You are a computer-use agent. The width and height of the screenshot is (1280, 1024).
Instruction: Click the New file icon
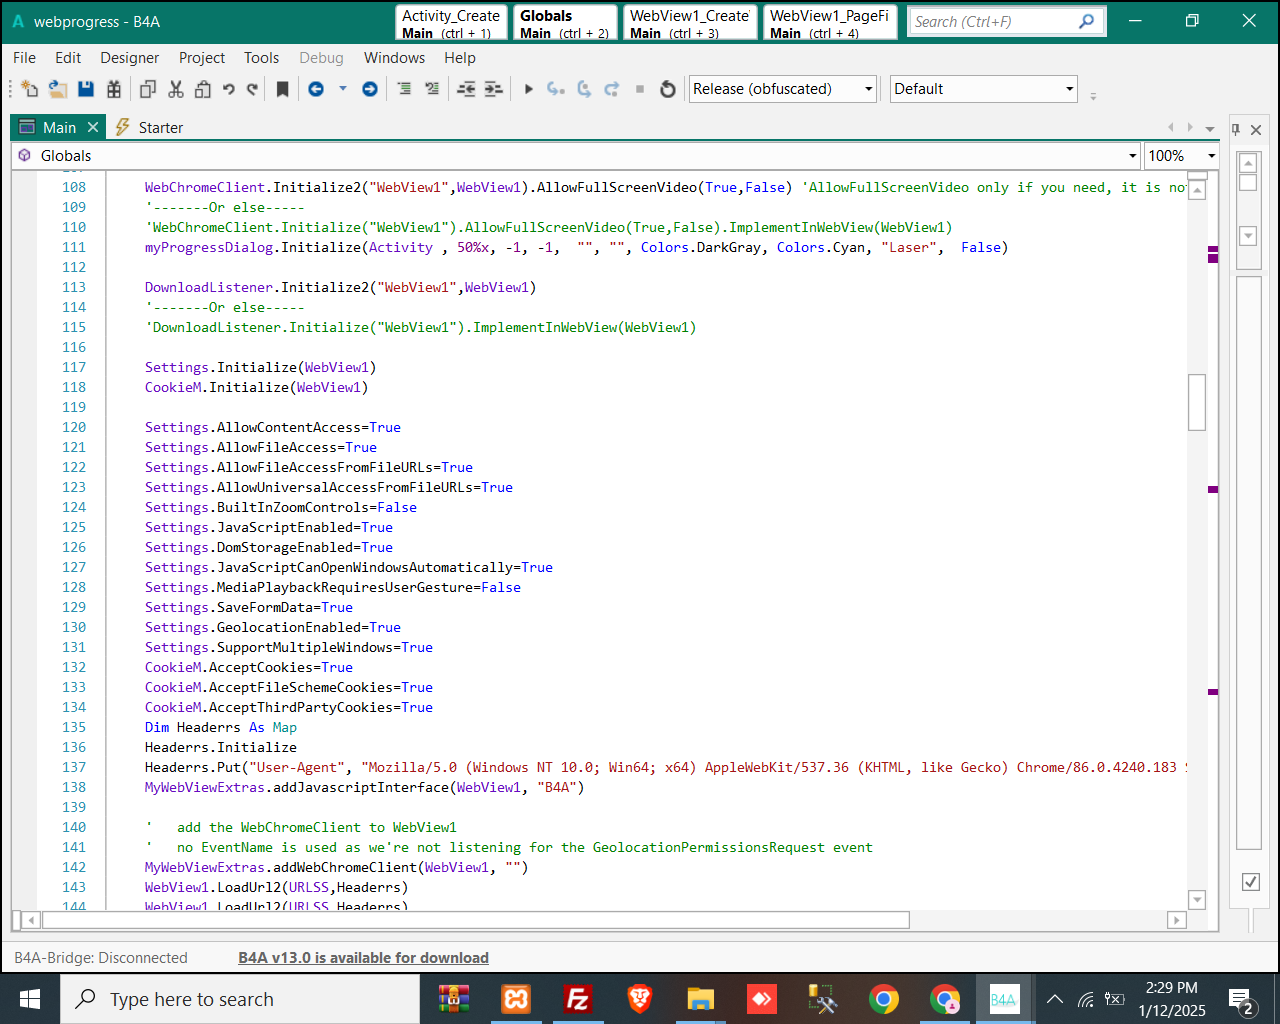pyautogui.click(x=29, y=89)
